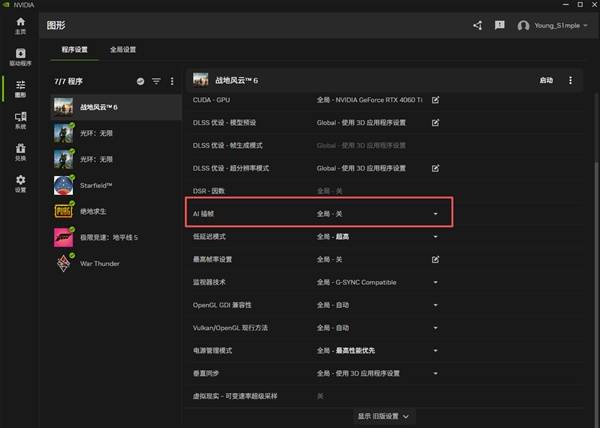Expand the AI 插帧 dropdown
This screenshot has width=600, height=428.
tap(435, 214)
